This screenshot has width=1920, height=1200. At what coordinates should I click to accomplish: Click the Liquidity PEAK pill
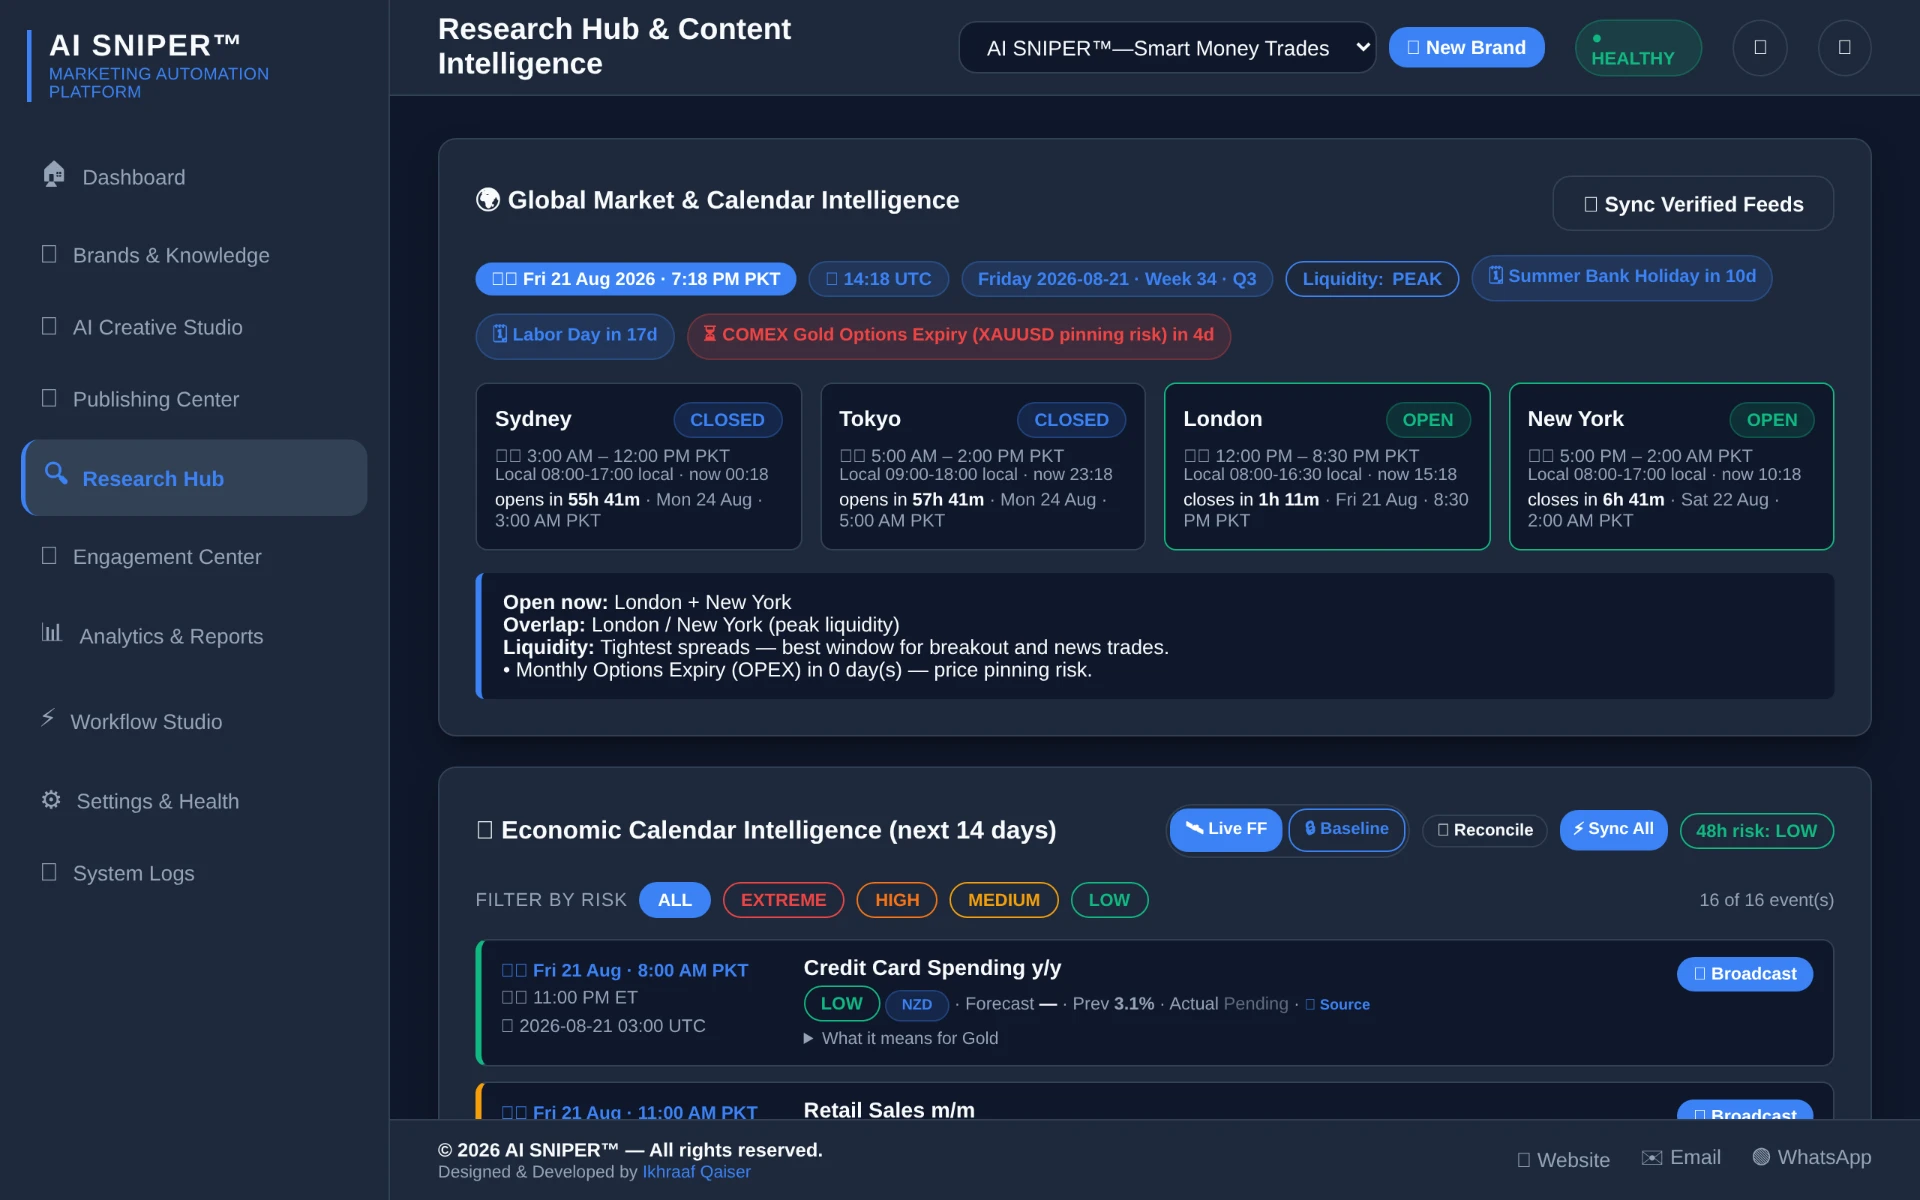click(x=1372, y=279)
